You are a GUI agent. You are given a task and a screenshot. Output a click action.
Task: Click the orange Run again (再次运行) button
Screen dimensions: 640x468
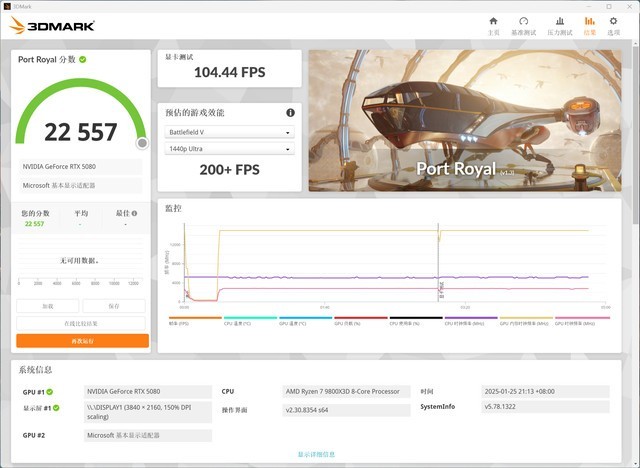(82, 341)
